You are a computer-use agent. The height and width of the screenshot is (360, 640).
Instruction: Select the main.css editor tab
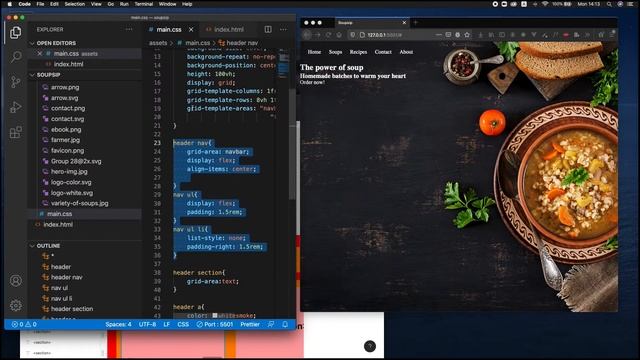tap(169, 29)
